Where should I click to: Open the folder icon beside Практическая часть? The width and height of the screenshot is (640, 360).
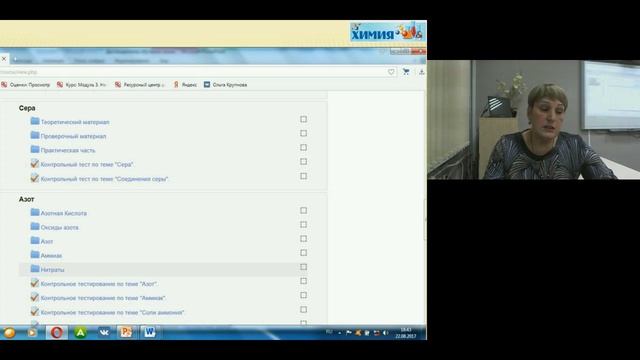click(35, 149)
